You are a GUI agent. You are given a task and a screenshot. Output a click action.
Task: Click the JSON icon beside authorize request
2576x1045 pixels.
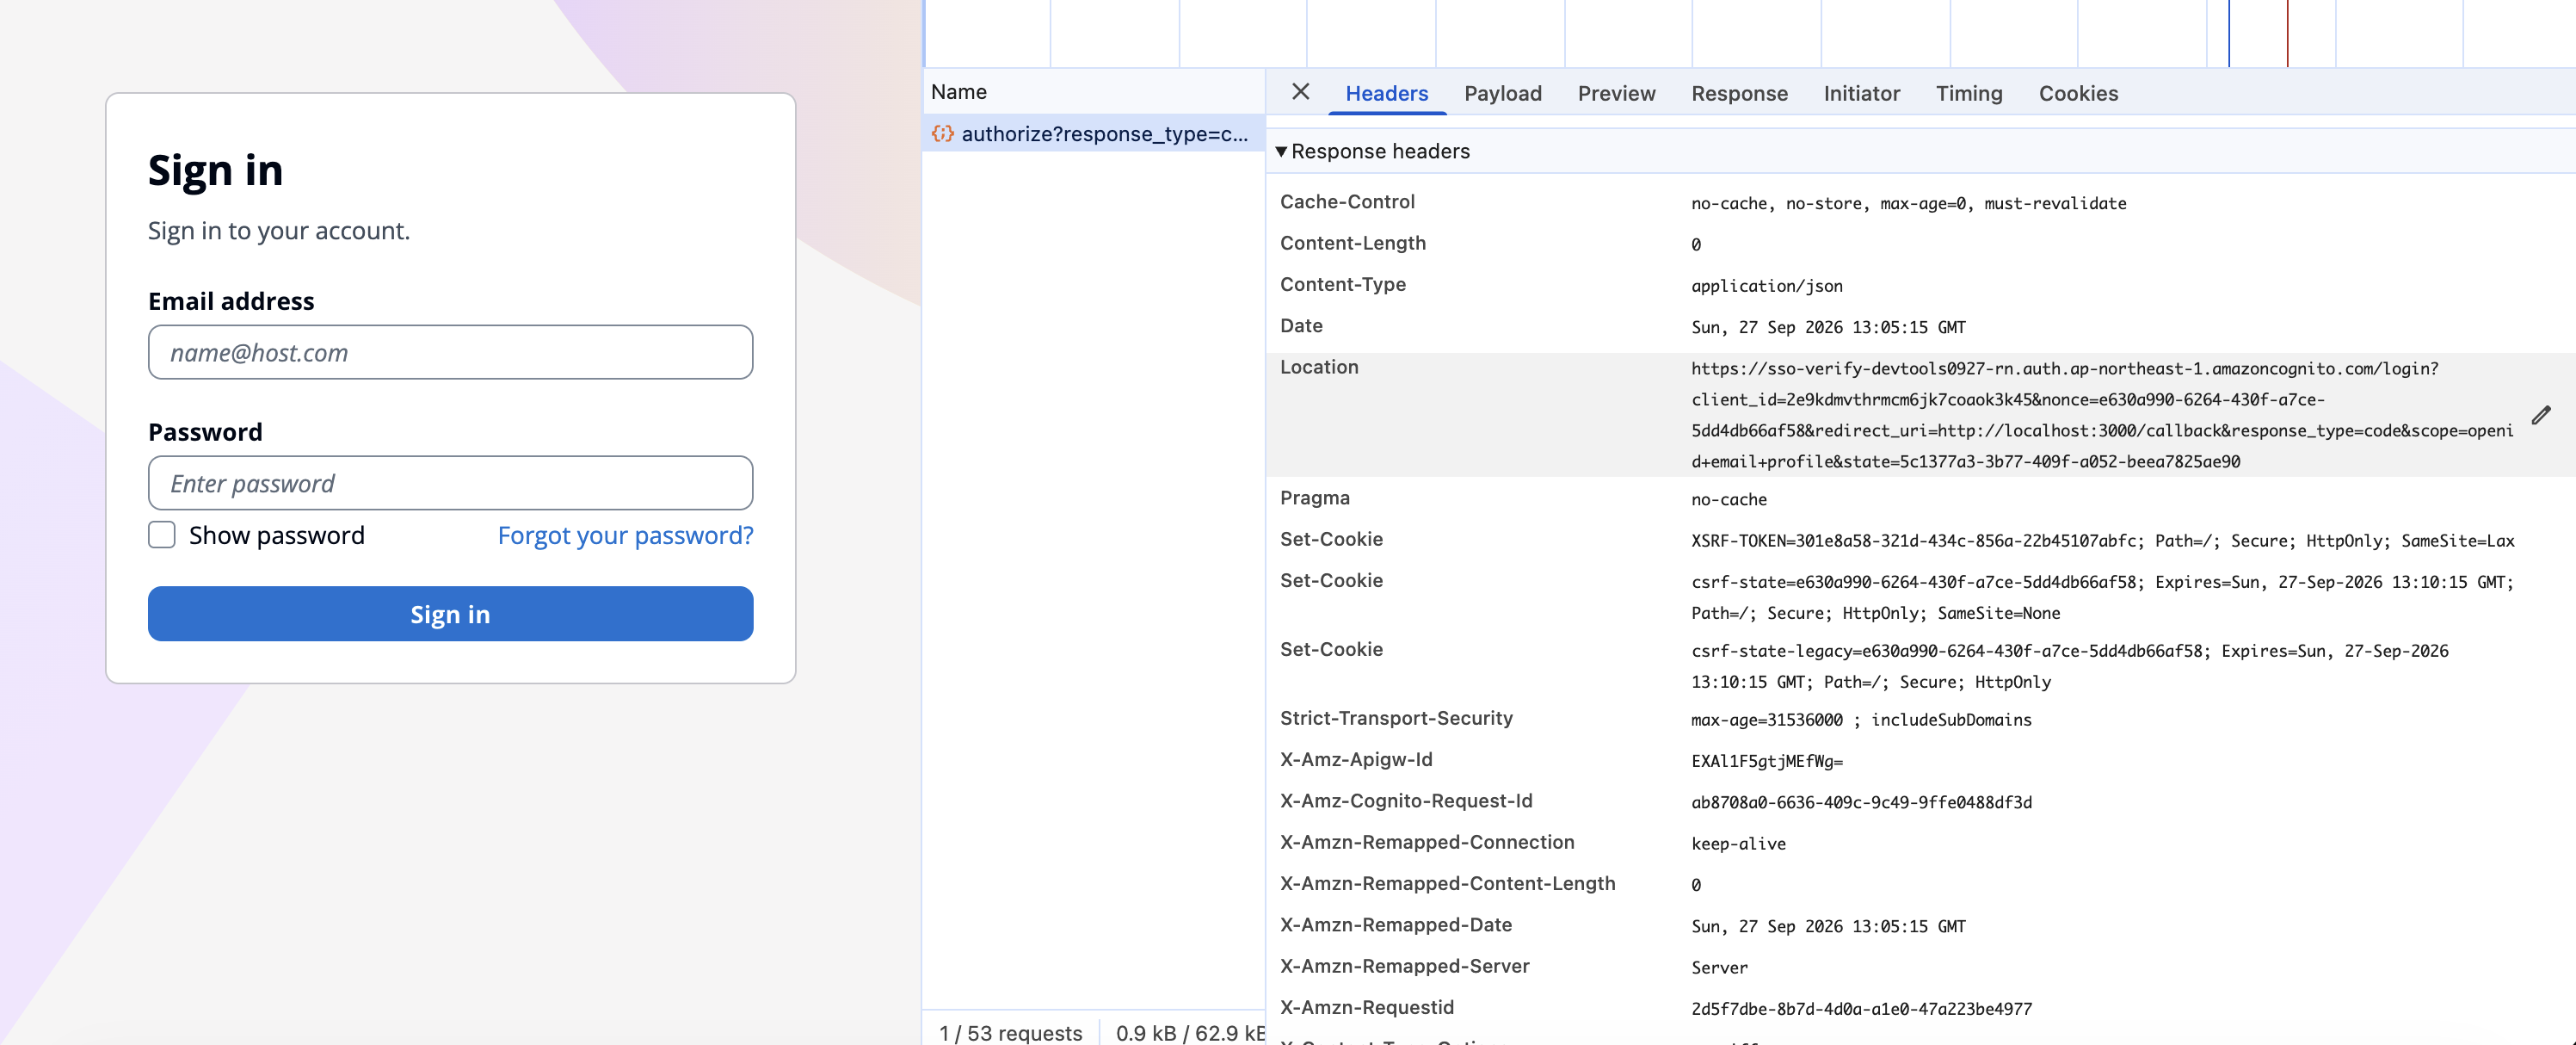(942, 134)
